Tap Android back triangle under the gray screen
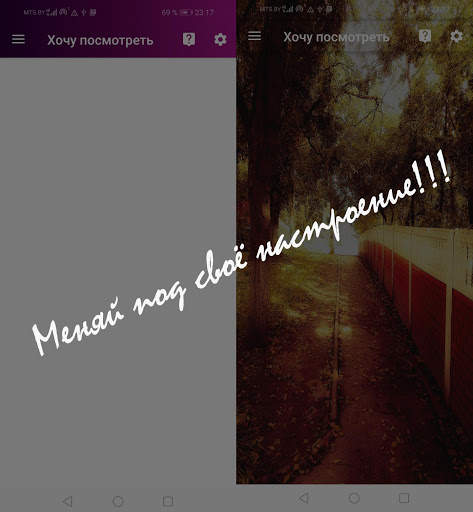Viewport: 473px width, 512px height. (67, 501)
